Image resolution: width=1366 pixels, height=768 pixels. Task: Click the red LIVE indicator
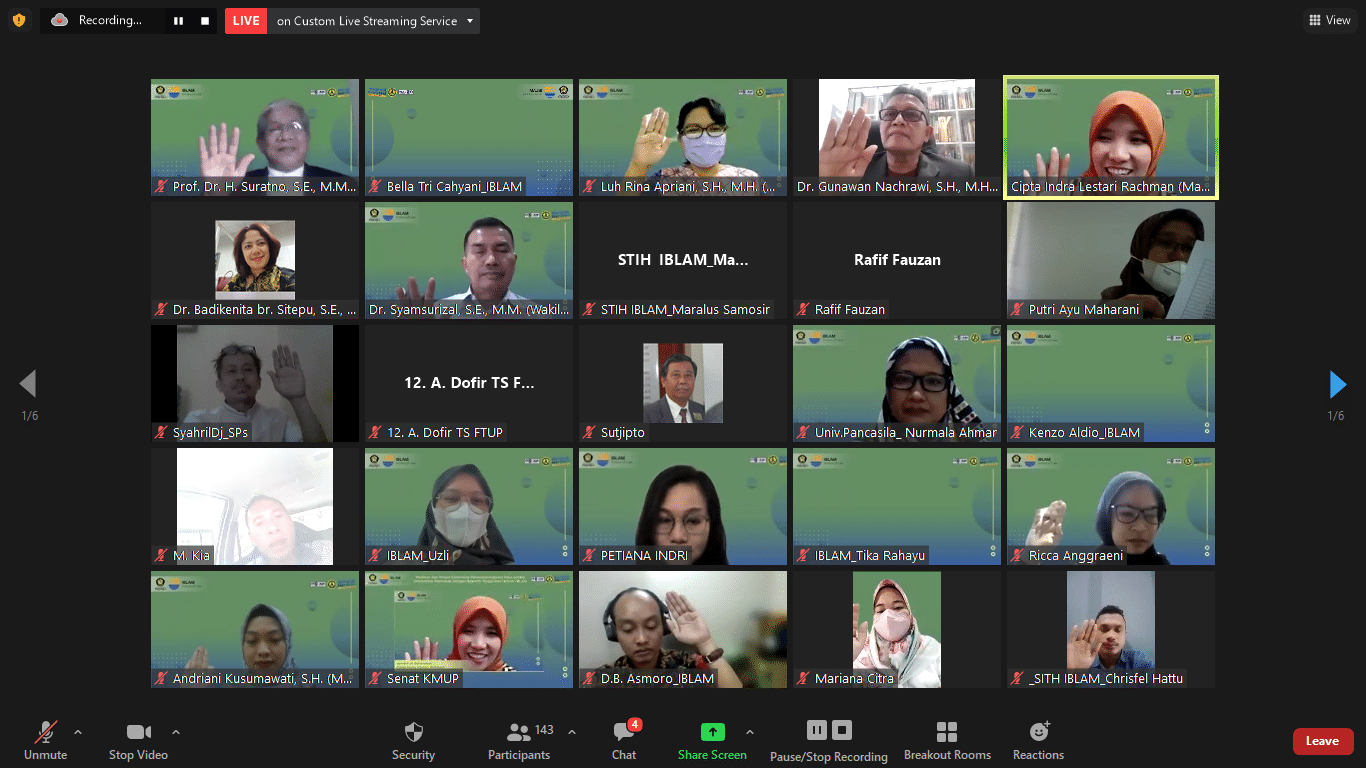coord(245,20)
